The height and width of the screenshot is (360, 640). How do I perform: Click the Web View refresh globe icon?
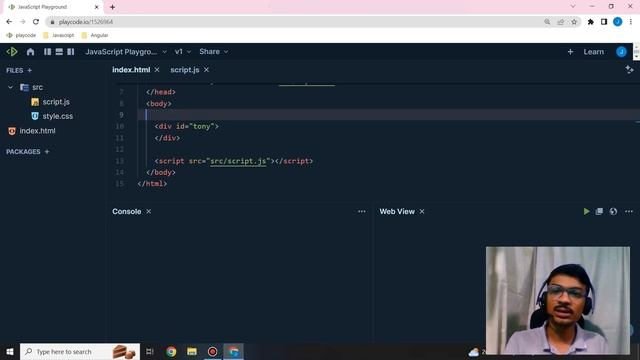[613, 211]
